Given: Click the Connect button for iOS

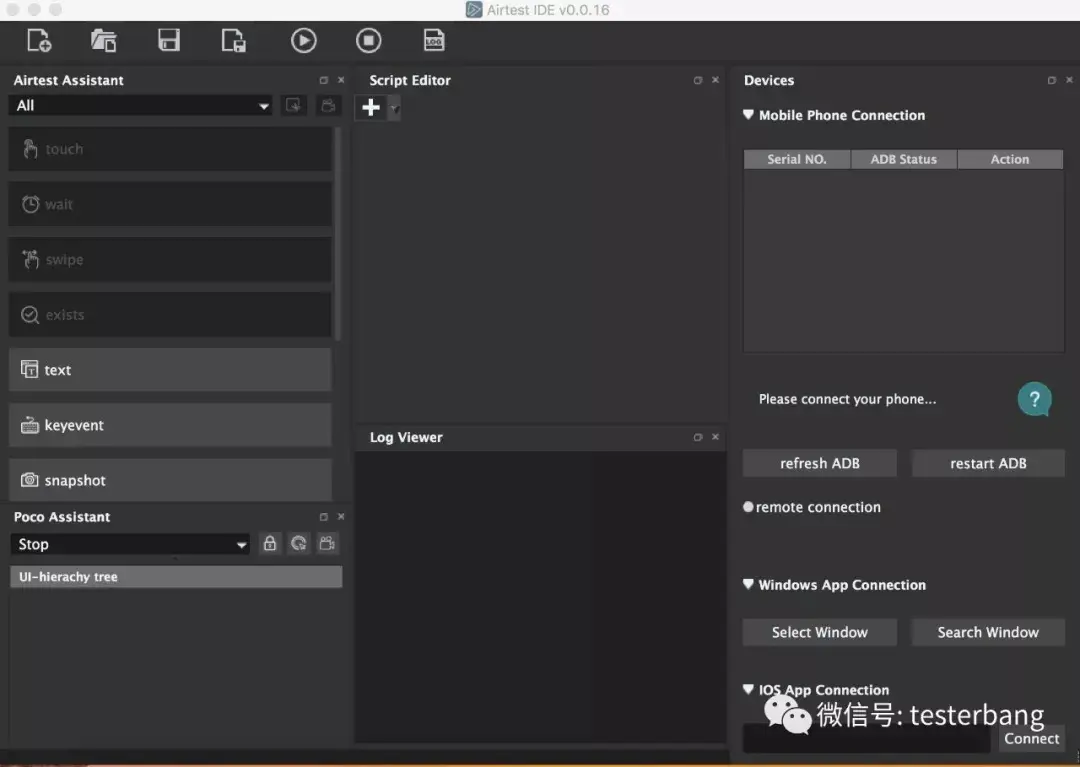Looking at the screenshot, I should click(x=1031, y=738).
